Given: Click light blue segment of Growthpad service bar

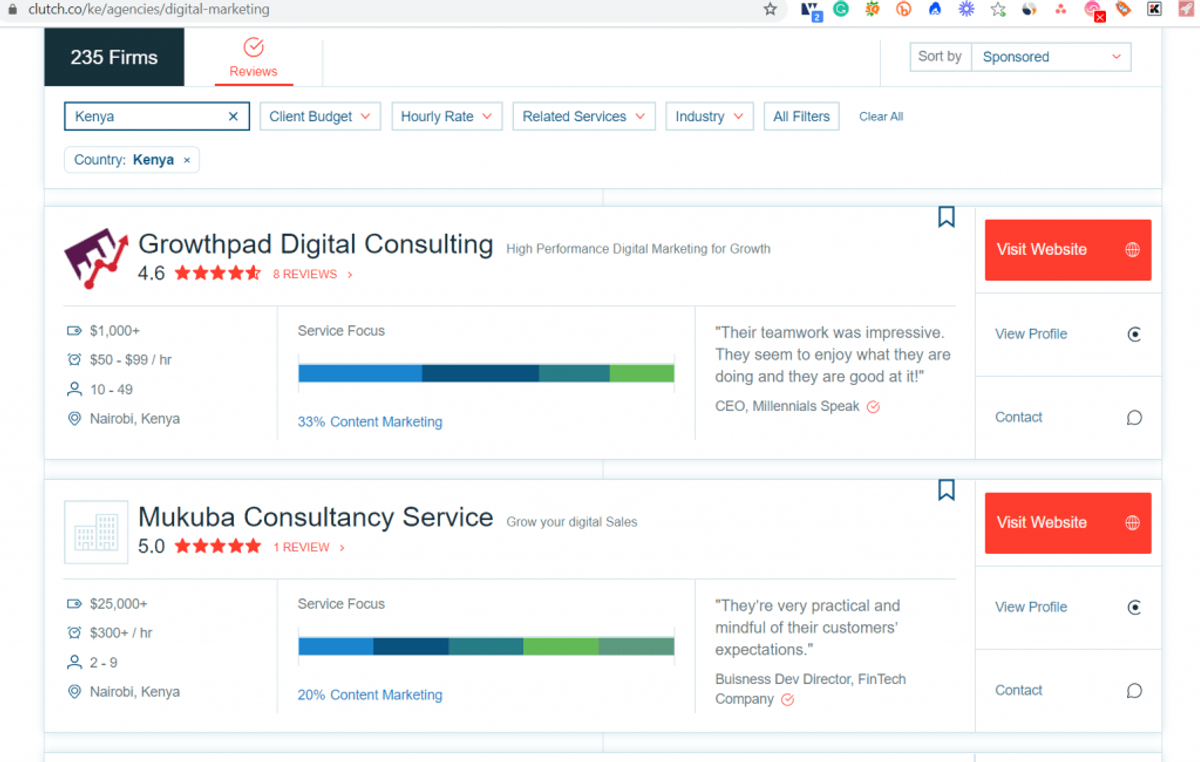Looking at the screenshot, I should (x=360, y=373).
